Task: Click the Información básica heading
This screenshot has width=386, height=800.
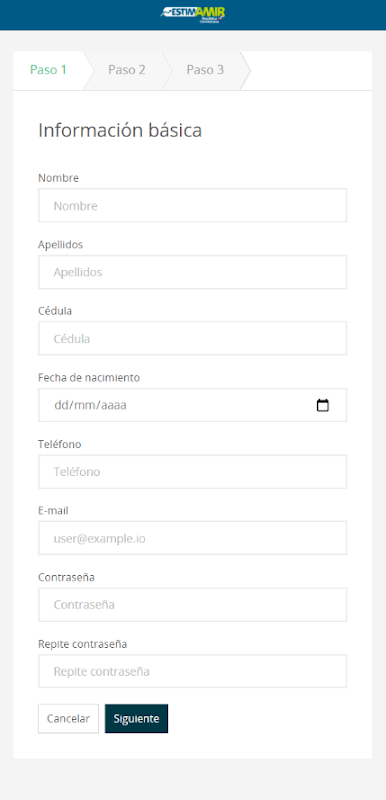Action: 120,130
